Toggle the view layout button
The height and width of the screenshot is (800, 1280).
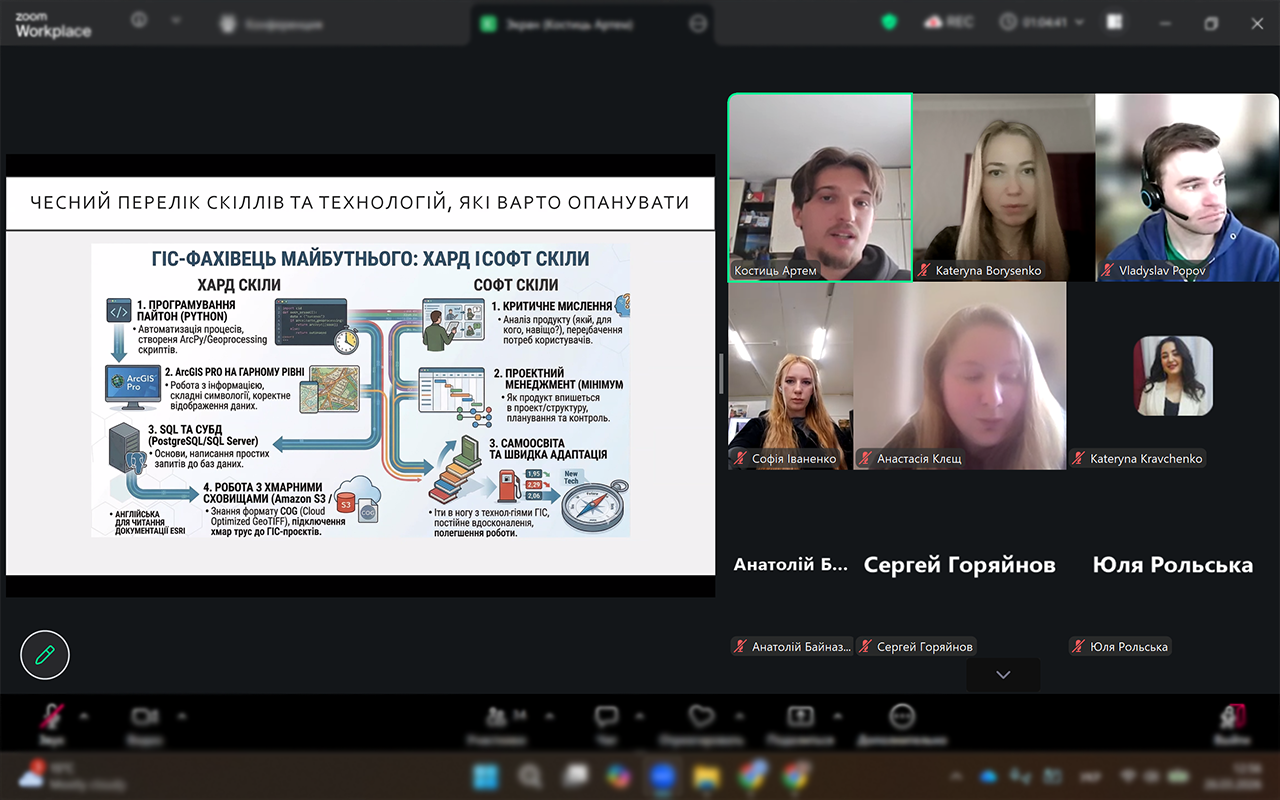pos(1114,22)
